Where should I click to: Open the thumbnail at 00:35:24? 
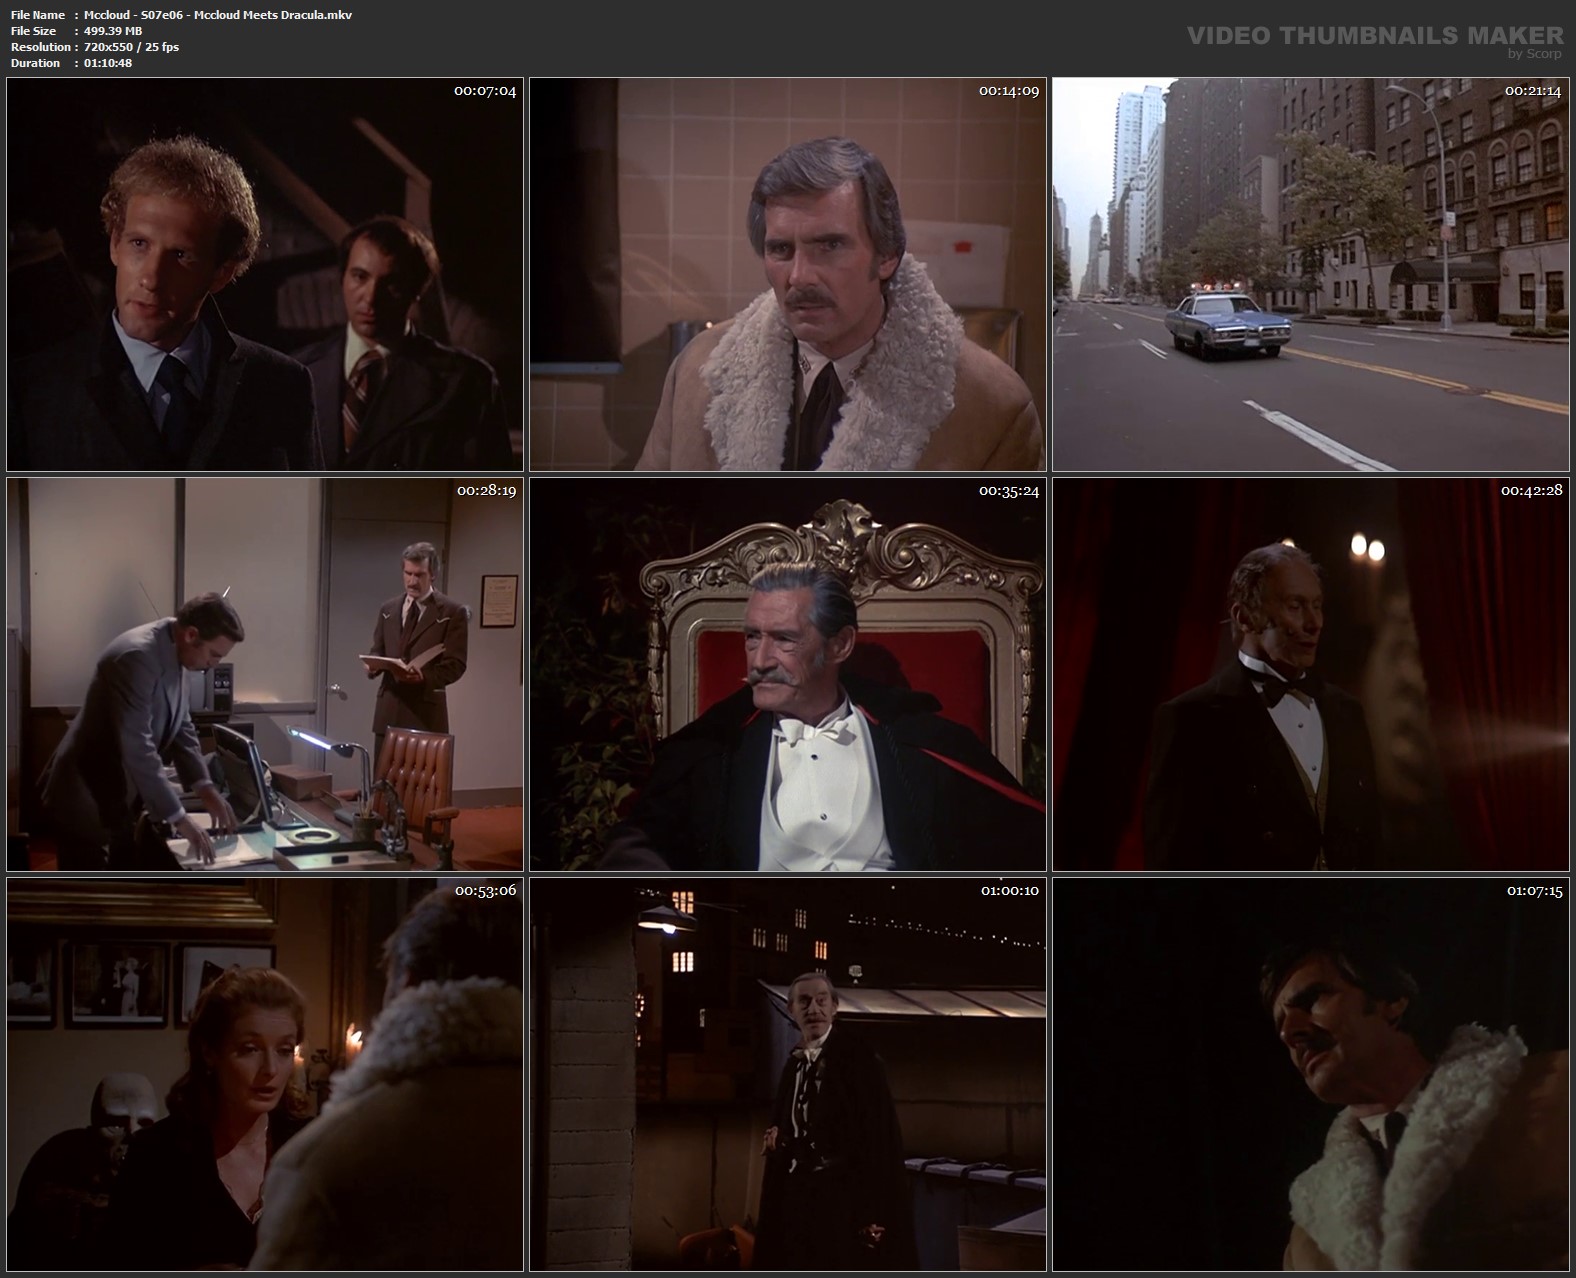[x=788, y=674]
